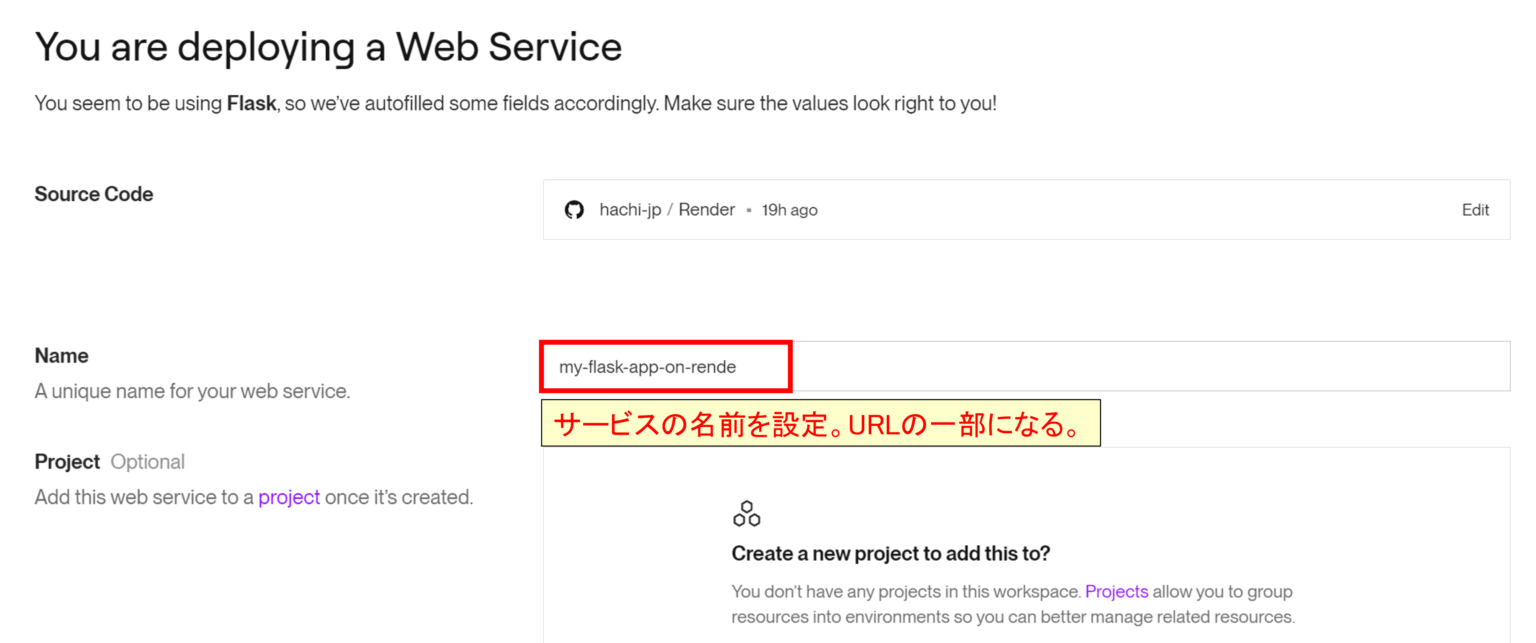
Task: Follow the purple "Projects" link in the description
Action: tap(1116, 591)
